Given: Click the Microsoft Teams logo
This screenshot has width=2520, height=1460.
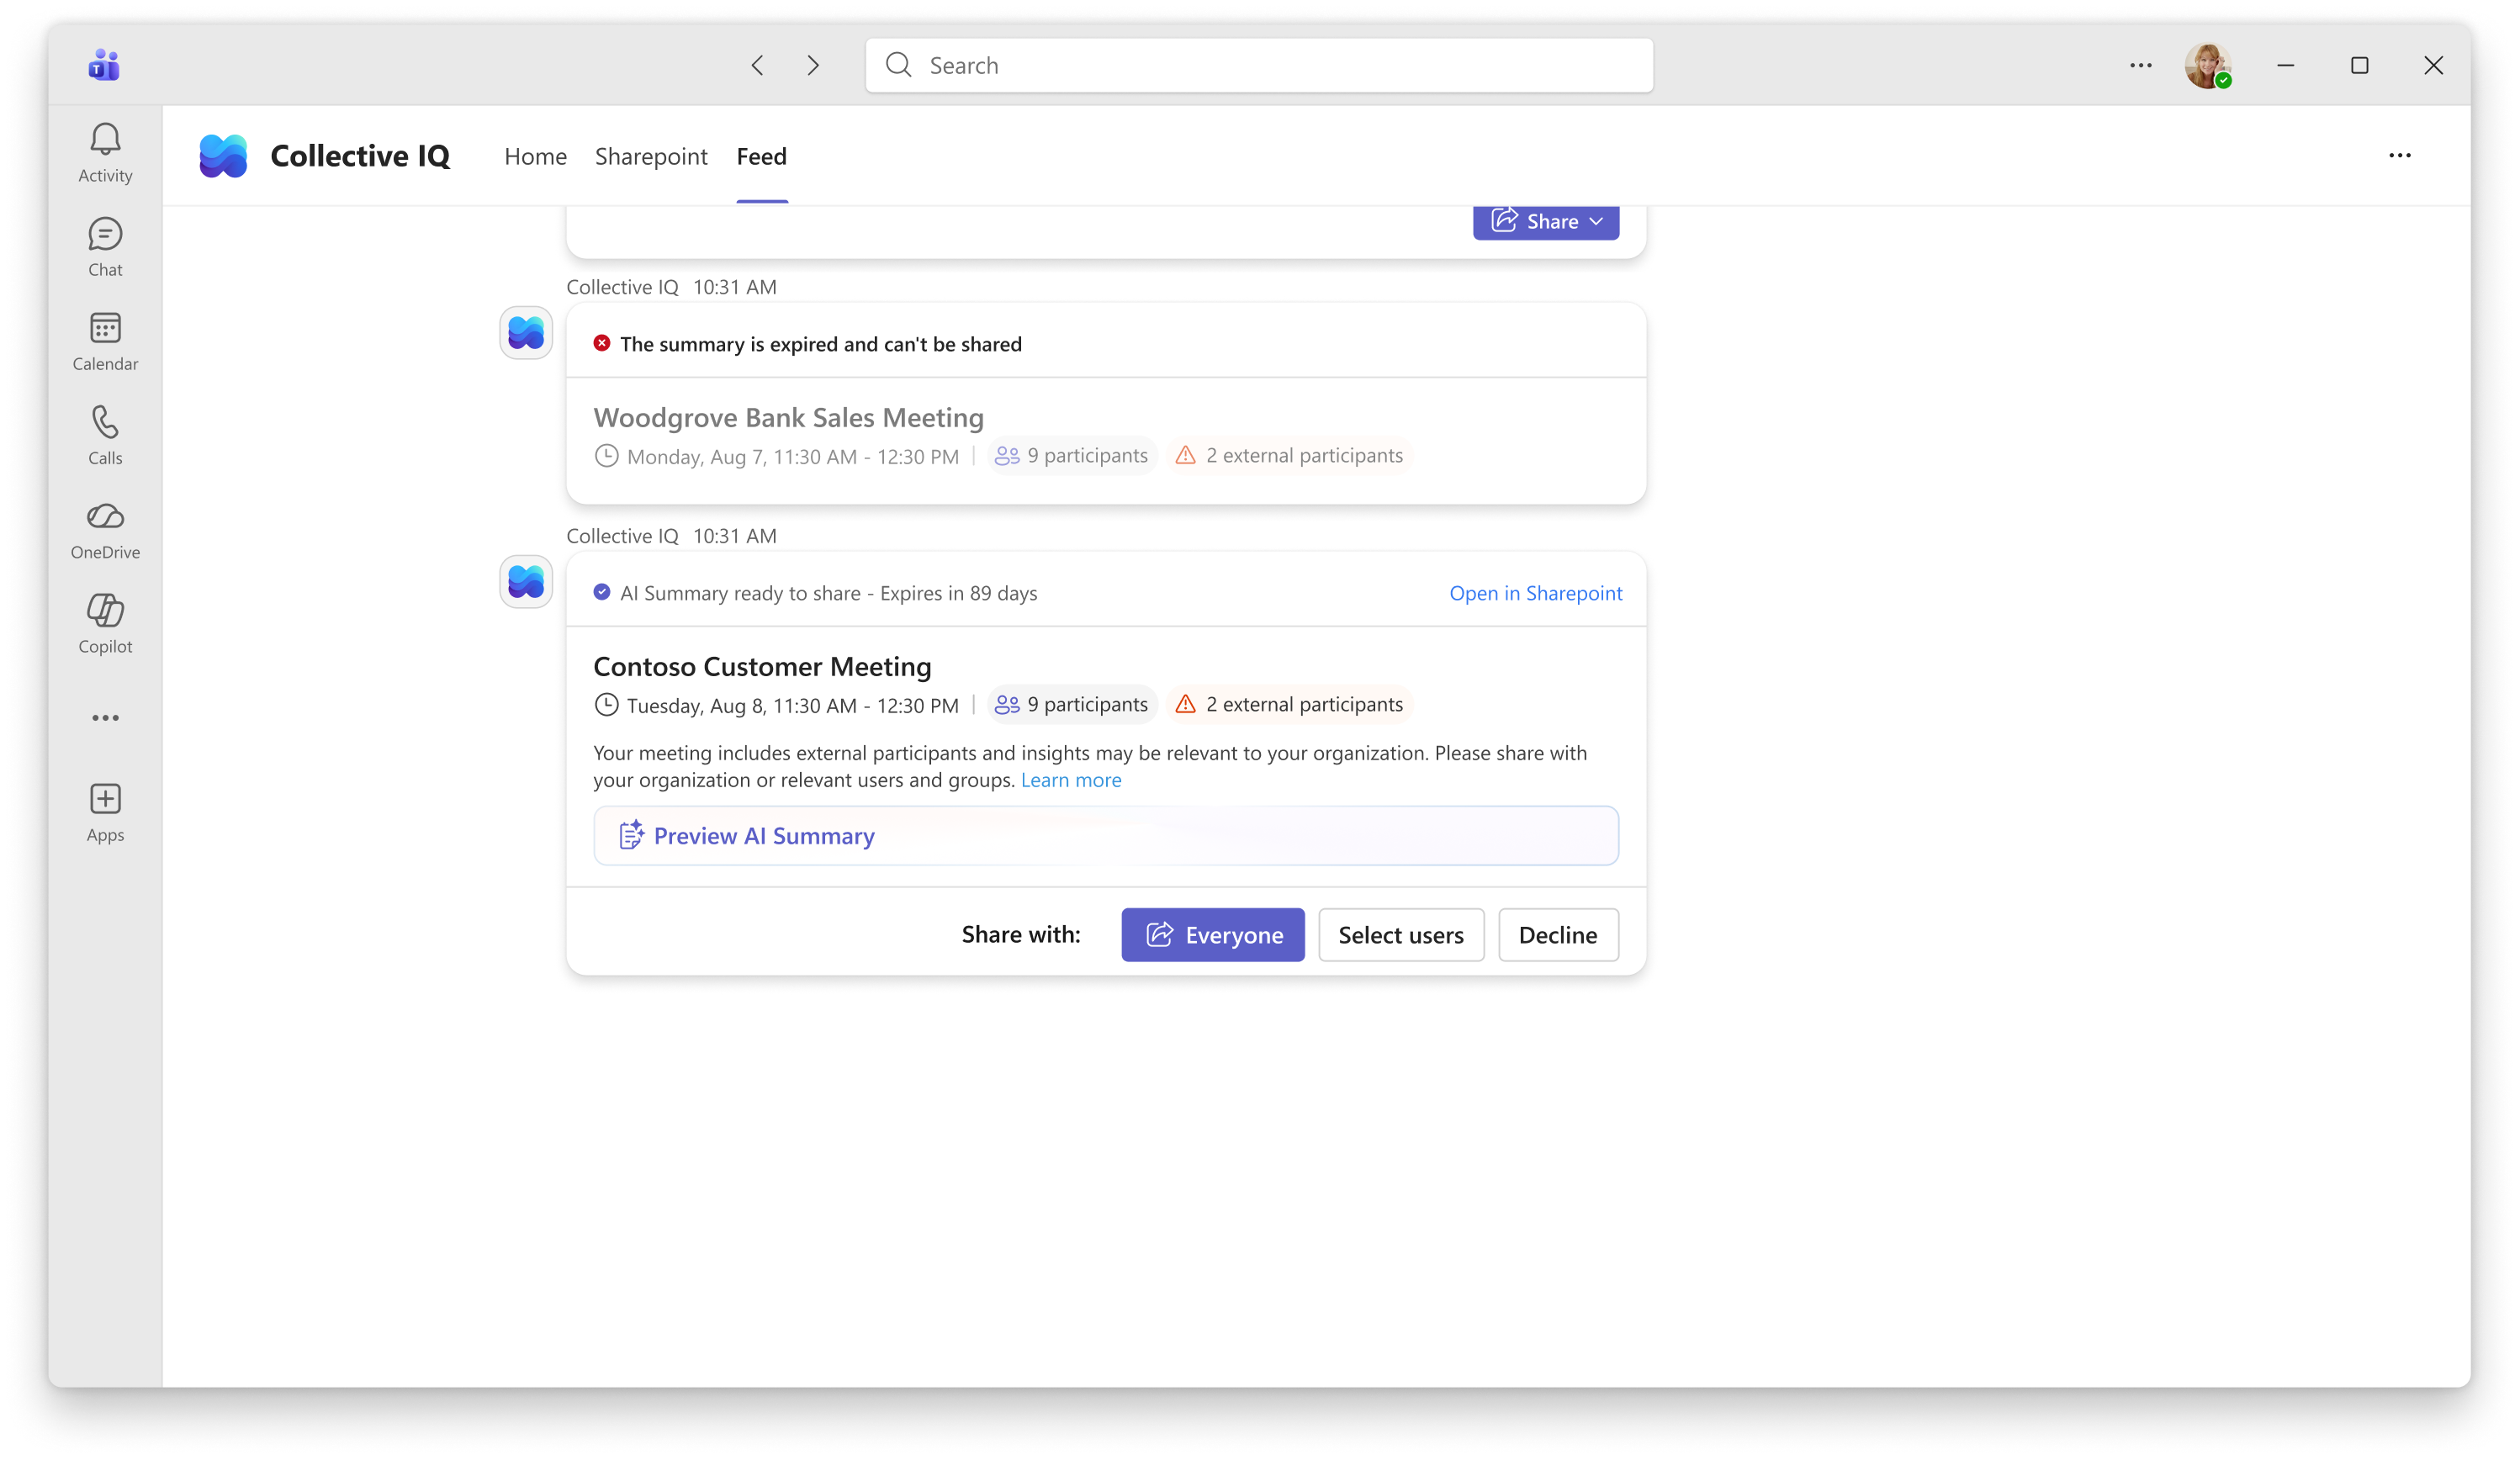Looking at the screenshot, I should pos(104,65).
